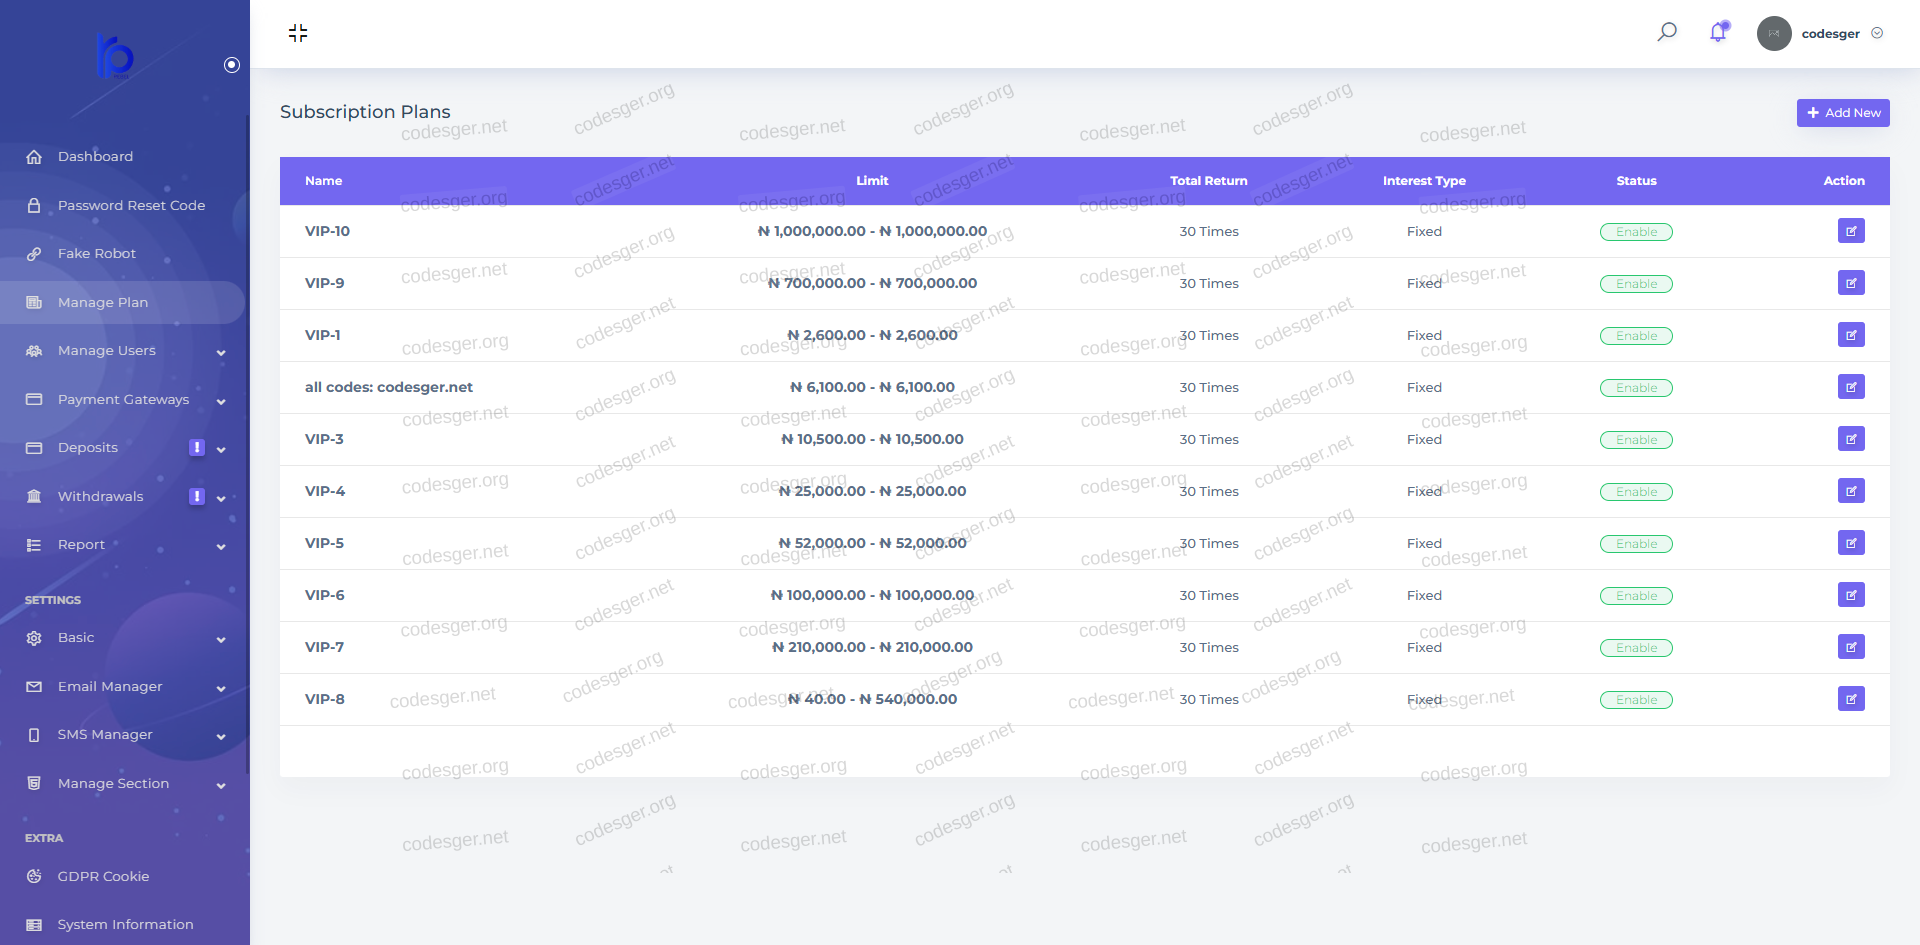Click the edit icon for VIP-10 plan
The height and width of the screenshot is (945, 1920).
[1850, 231]
